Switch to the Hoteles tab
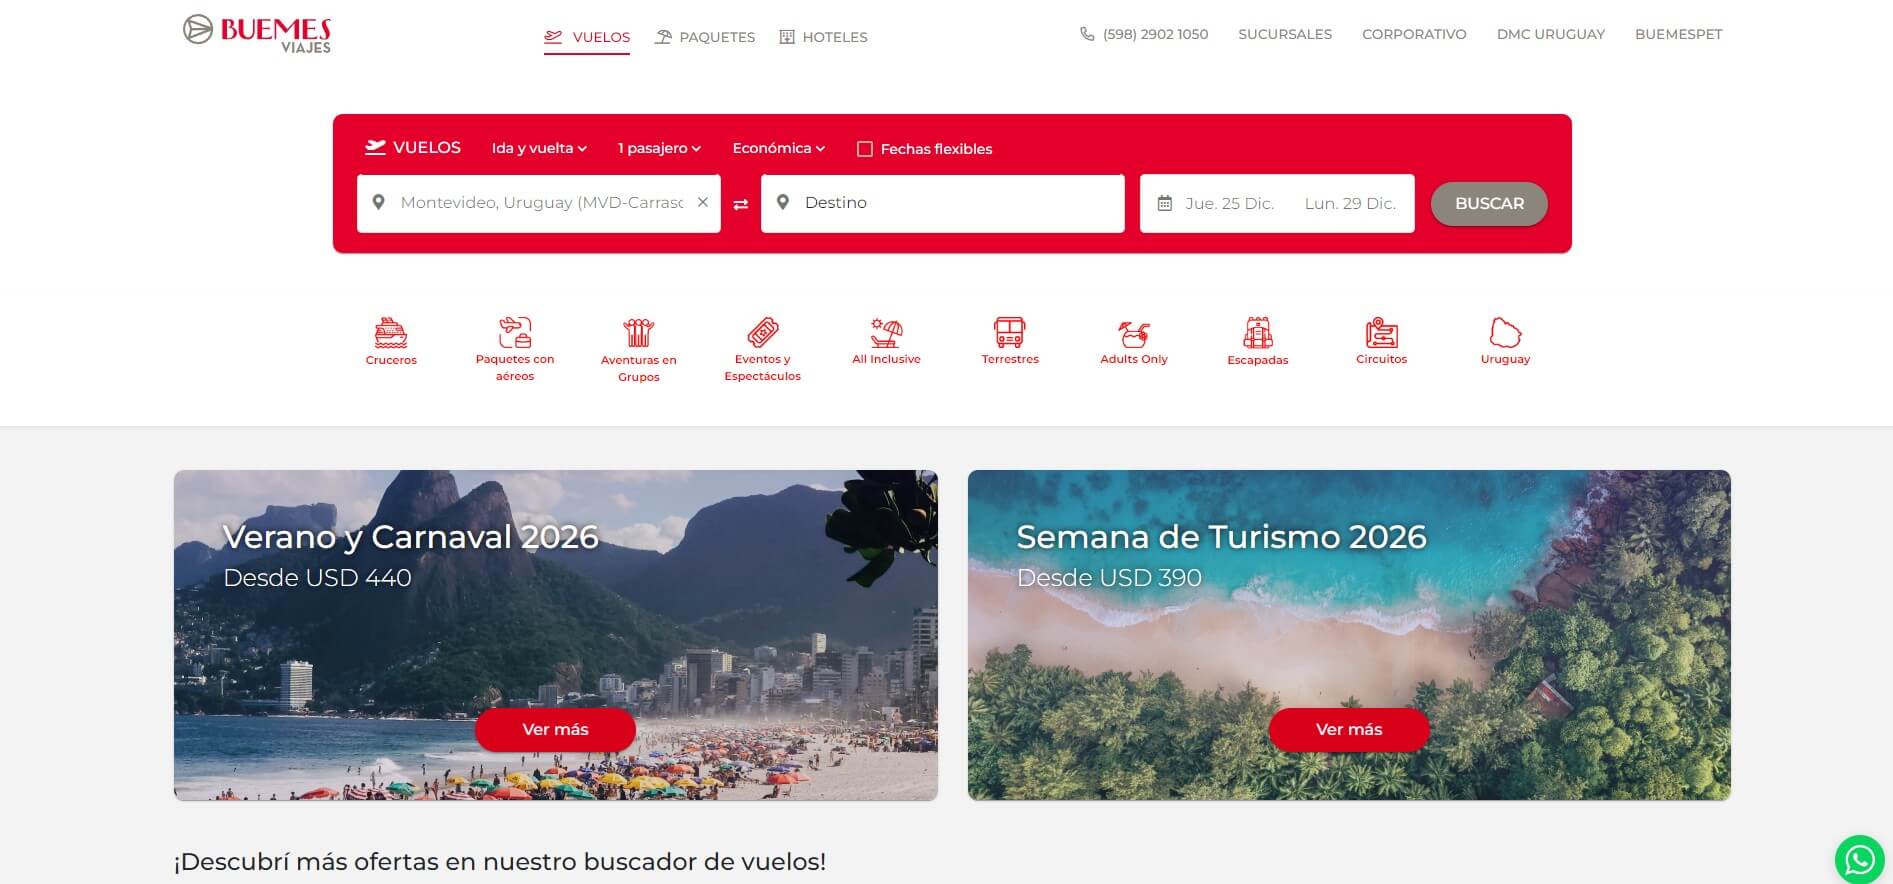This screenshot has width=1893, height=884. coord(823,37)
